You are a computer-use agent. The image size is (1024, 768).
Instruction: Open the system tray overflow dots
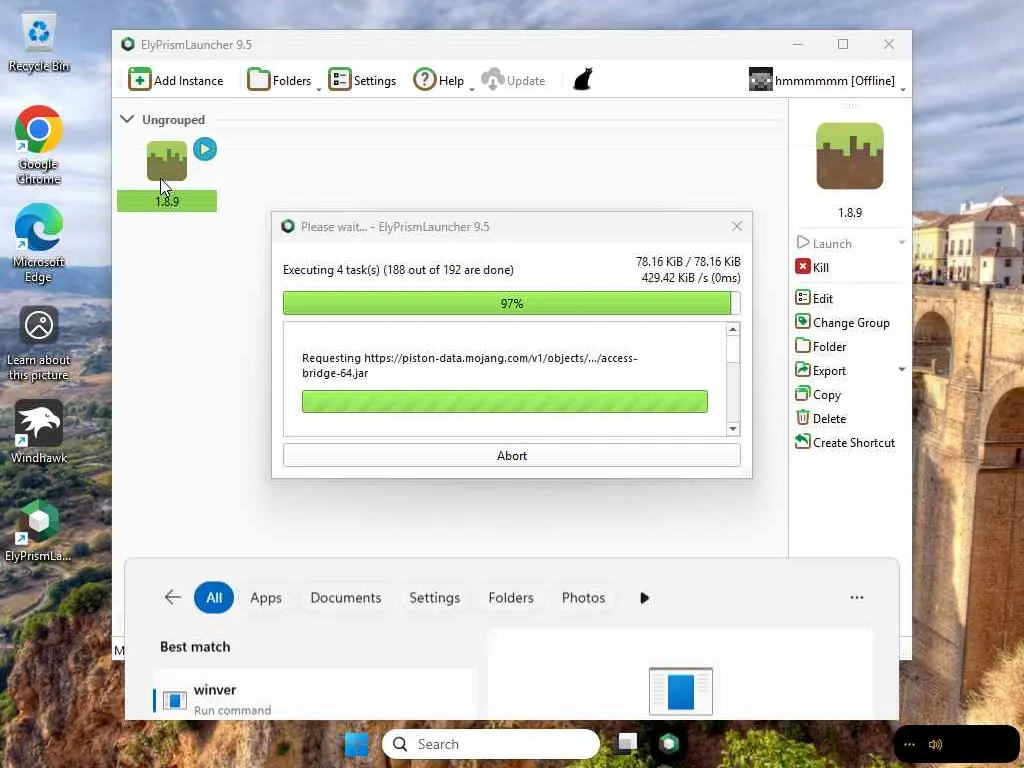point(910,744)
